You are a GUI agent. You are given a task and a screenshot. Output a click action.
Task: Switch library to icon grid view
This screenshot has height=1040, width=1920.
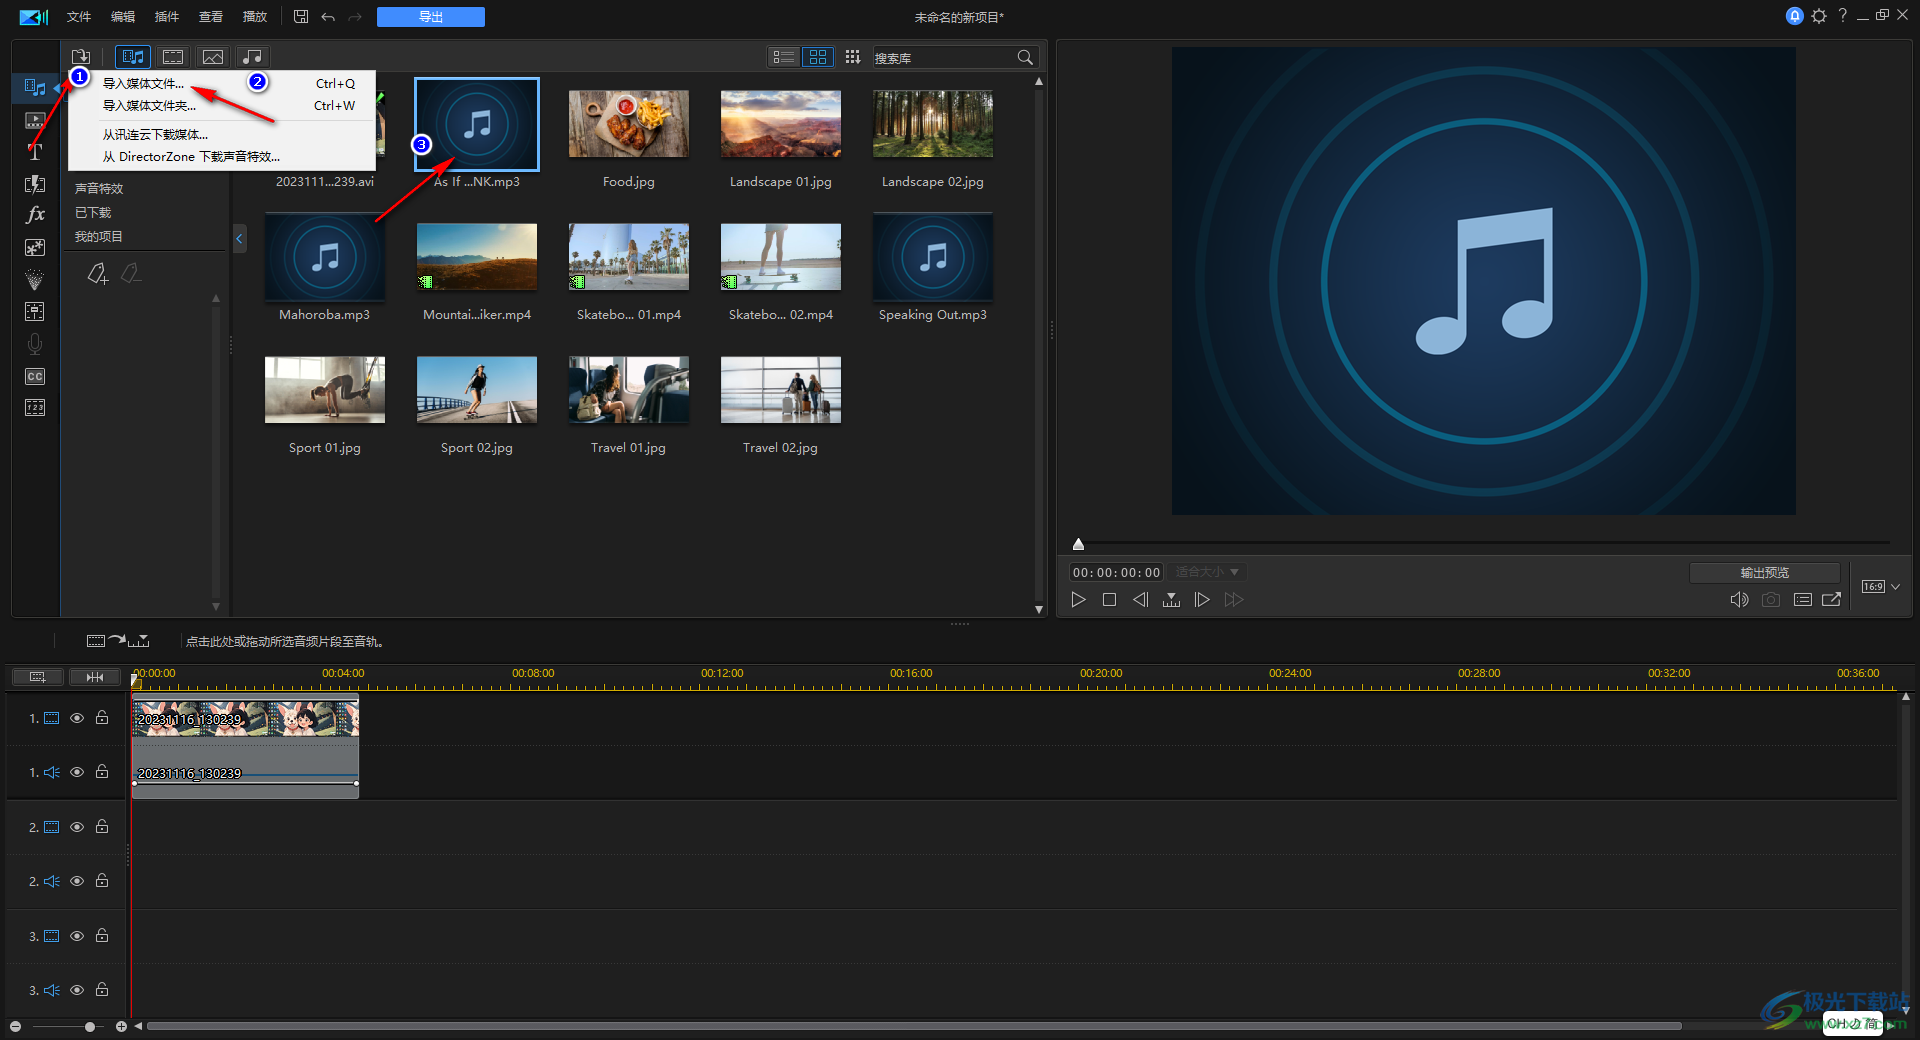[818, 57]
